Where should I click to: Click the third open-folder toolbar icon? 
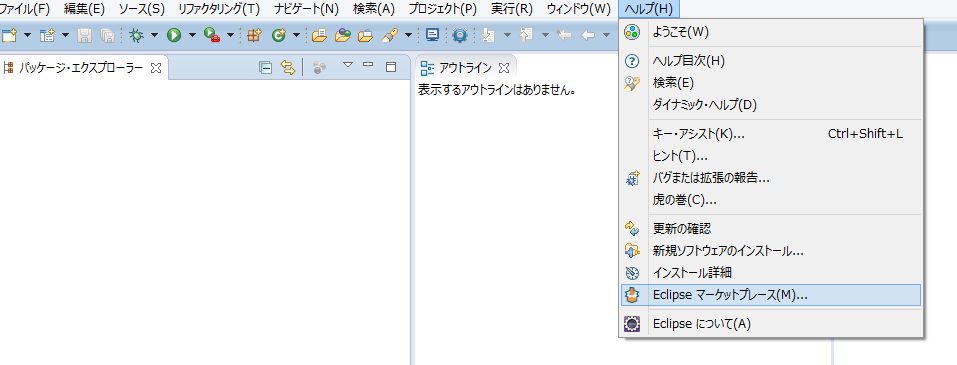pyautogui.click(x=365, y=35)
